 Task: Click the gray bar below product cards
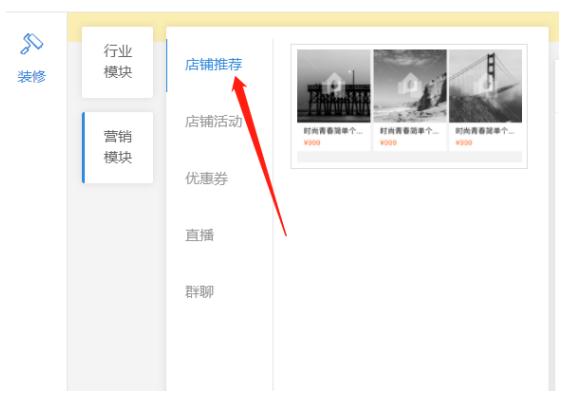409,157
